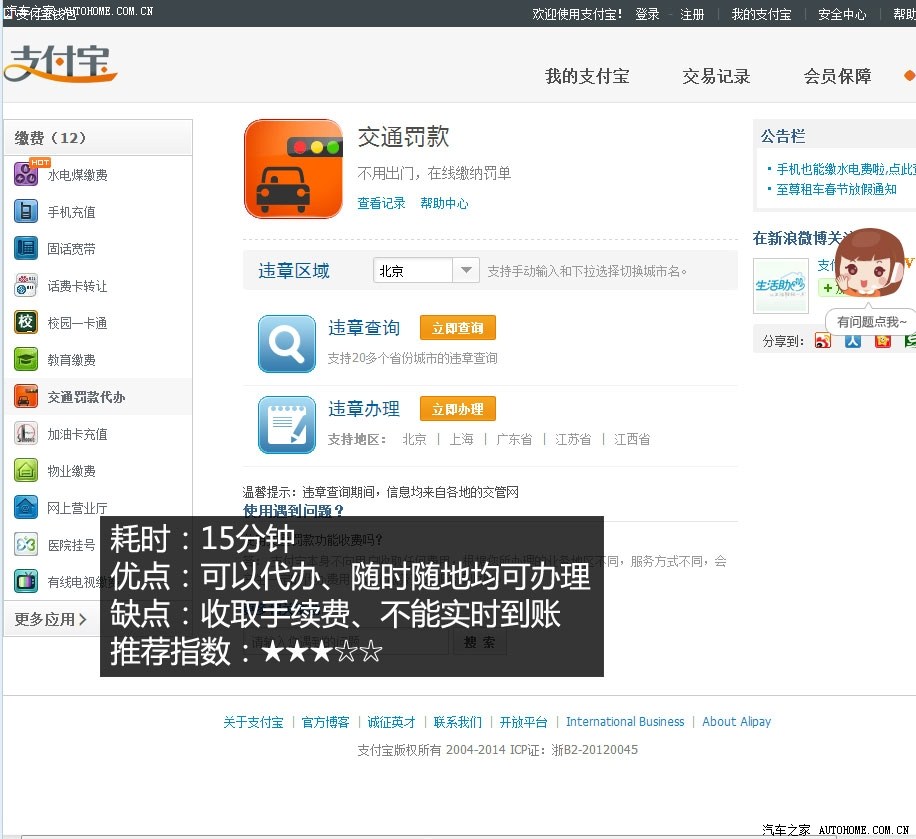The height and width of the screenshot is (839, 916).
Task: Open International Business footer link
Action: (625, 722)
